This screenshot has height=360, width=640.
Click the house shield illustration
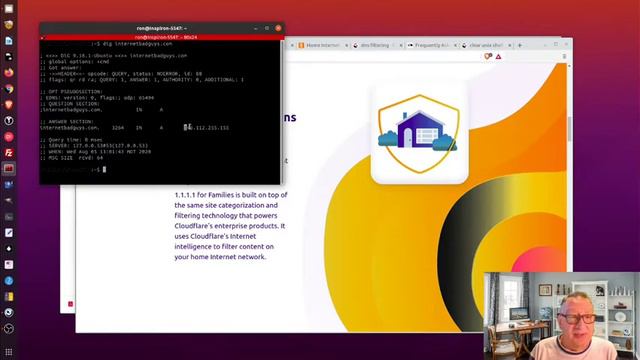(419, 133)
